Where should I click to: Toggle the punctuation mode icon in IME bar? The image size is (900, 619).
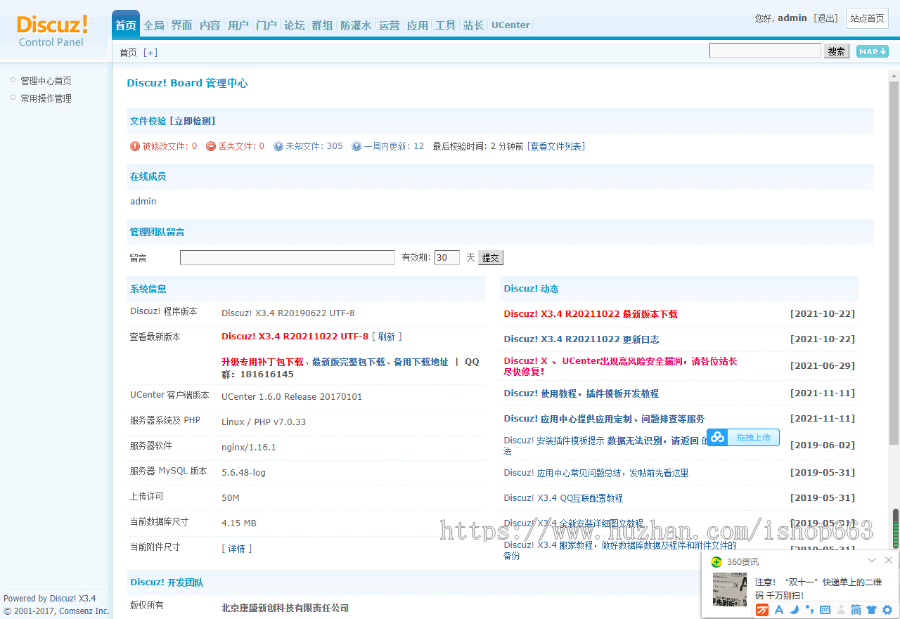[x=809, y=610]
